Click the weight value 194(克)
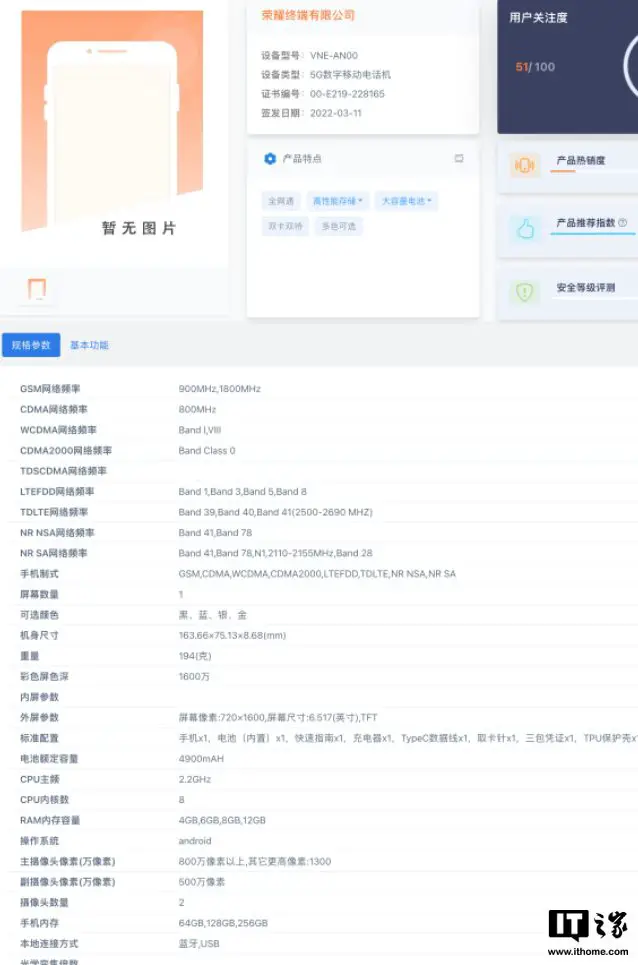Viewport: 638px width, 965px height. pyautogui.click(x=195, y=656)
